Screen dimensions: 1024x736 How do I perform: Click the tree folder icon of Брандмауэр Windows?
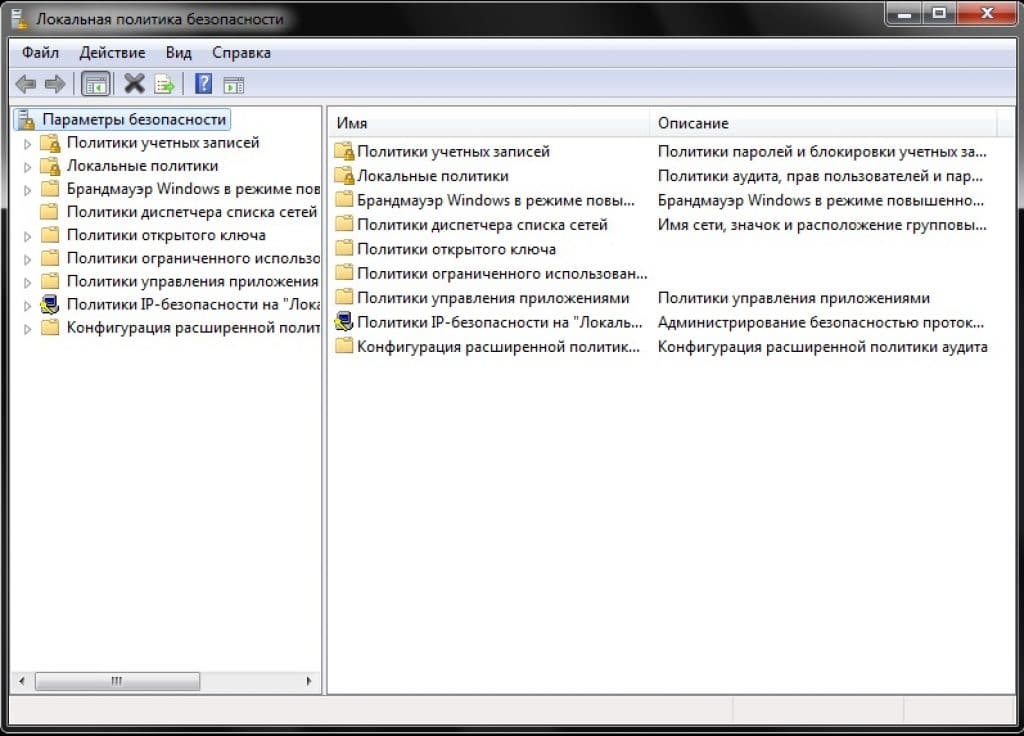coord(50,189)
